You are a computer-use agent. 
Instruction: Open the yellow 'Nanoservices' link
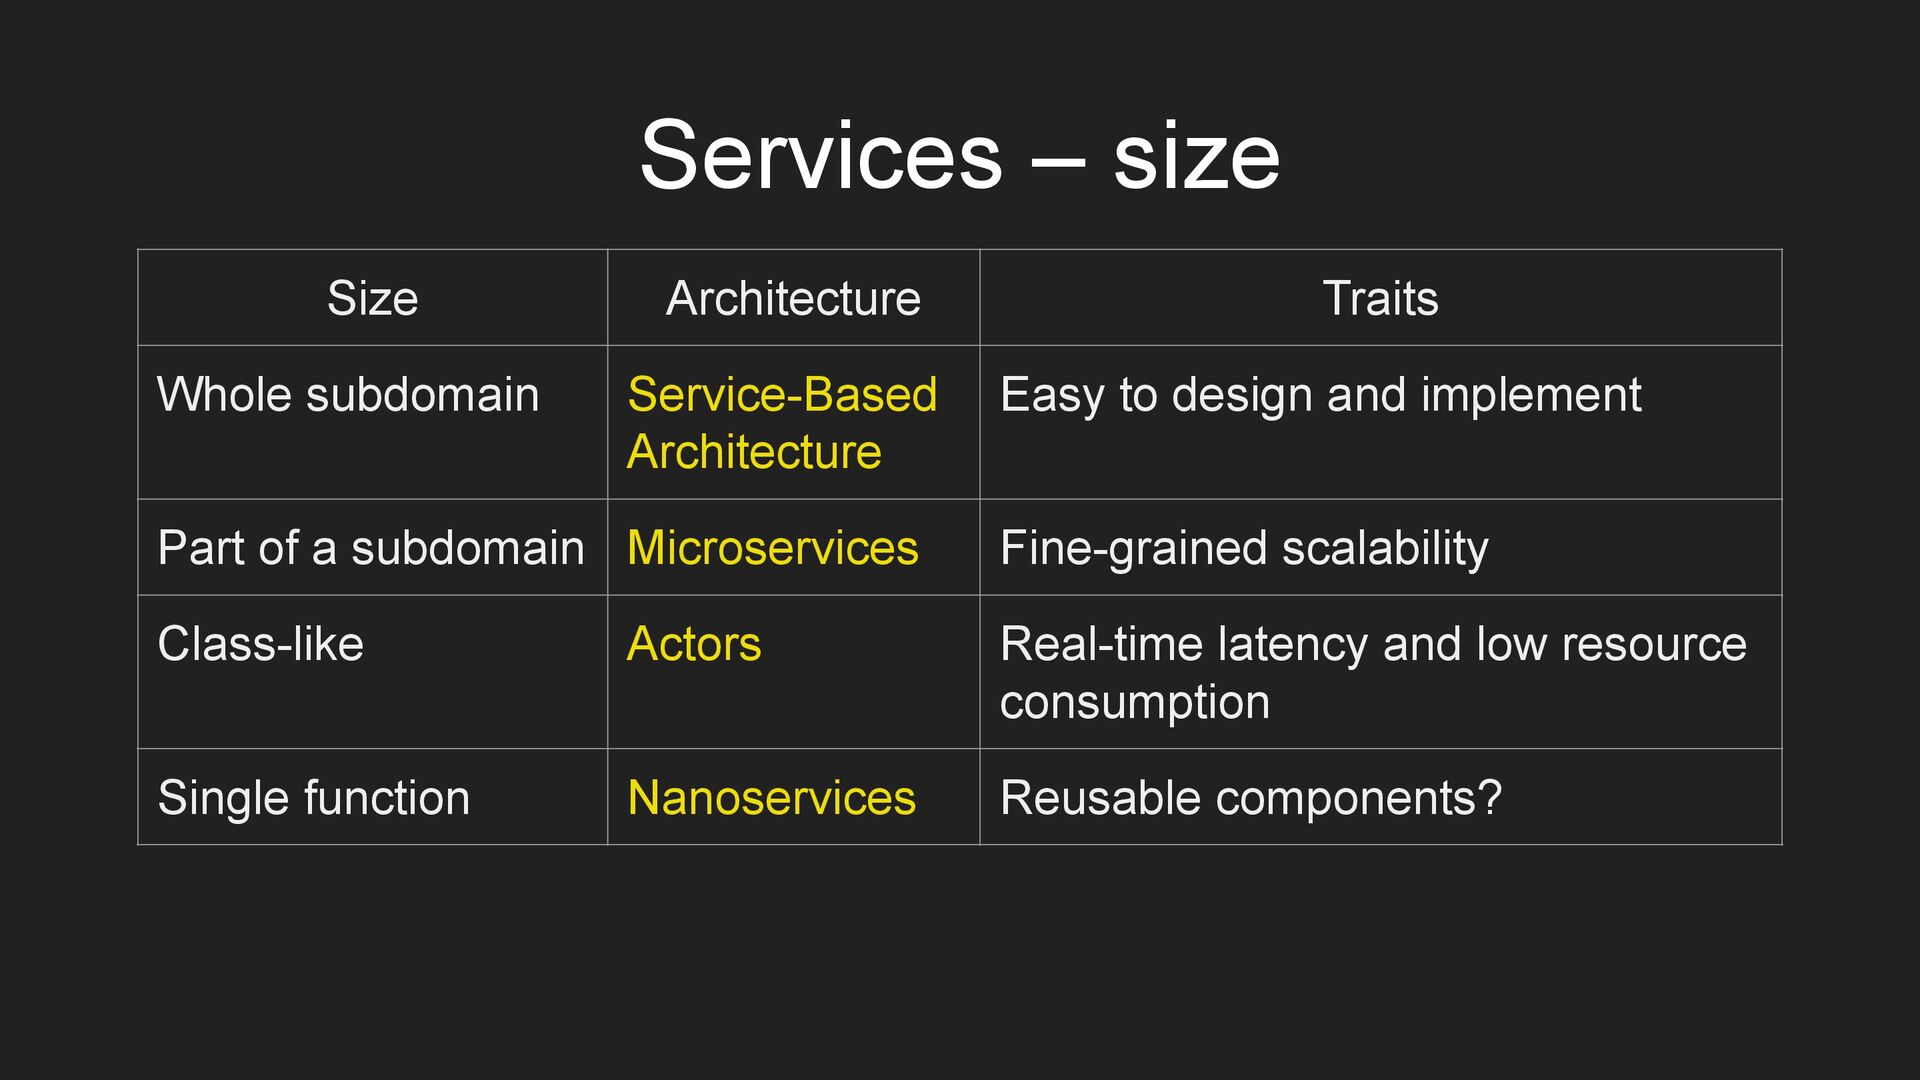[x=771, y=798]
